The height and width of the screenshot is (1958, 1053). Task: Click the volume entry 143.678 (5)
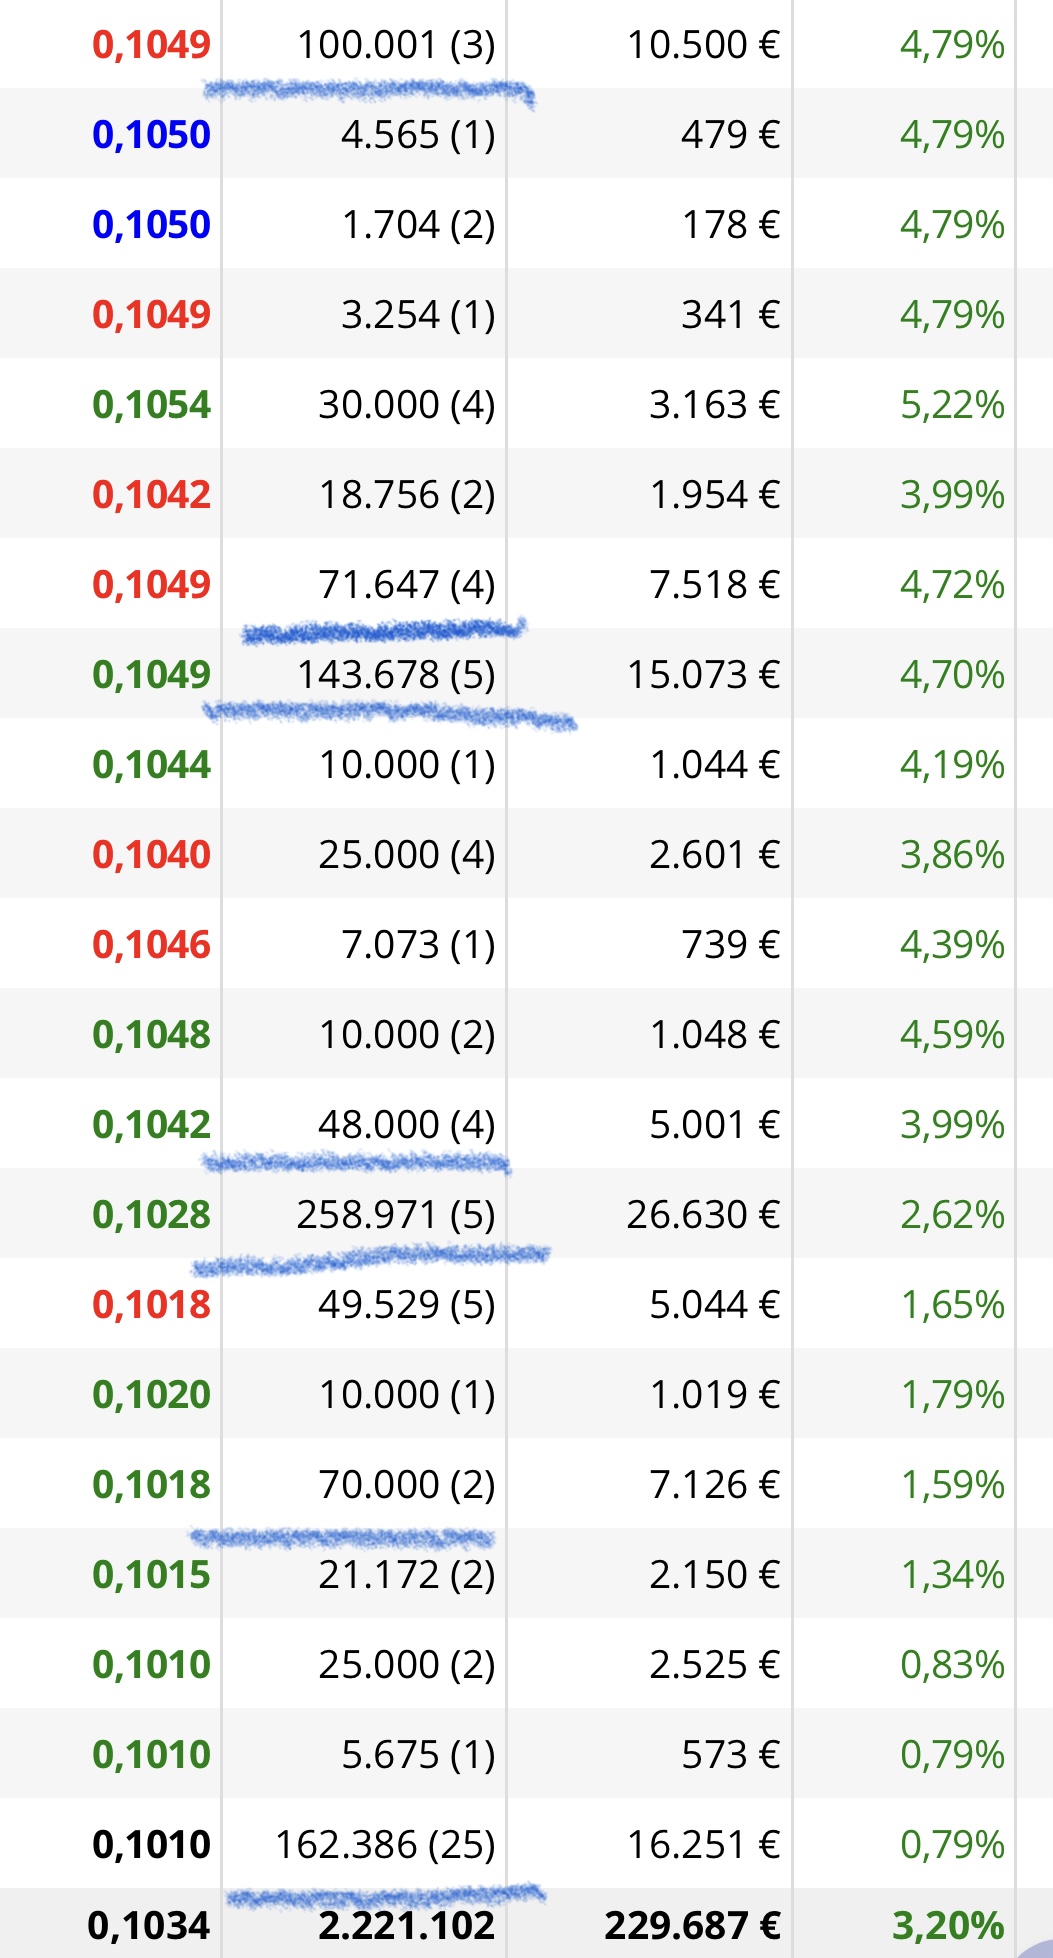coord(396,675)
